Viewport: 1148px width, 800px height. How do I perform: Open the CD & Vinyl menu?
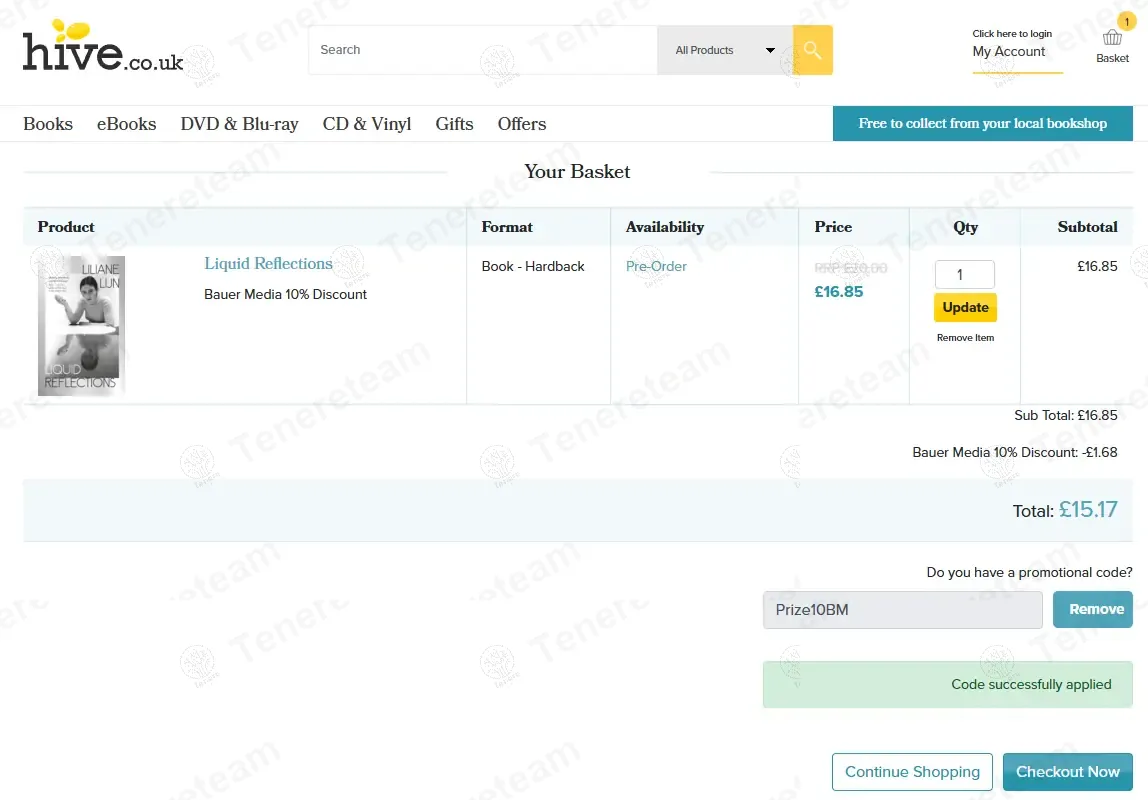point(367,124)
